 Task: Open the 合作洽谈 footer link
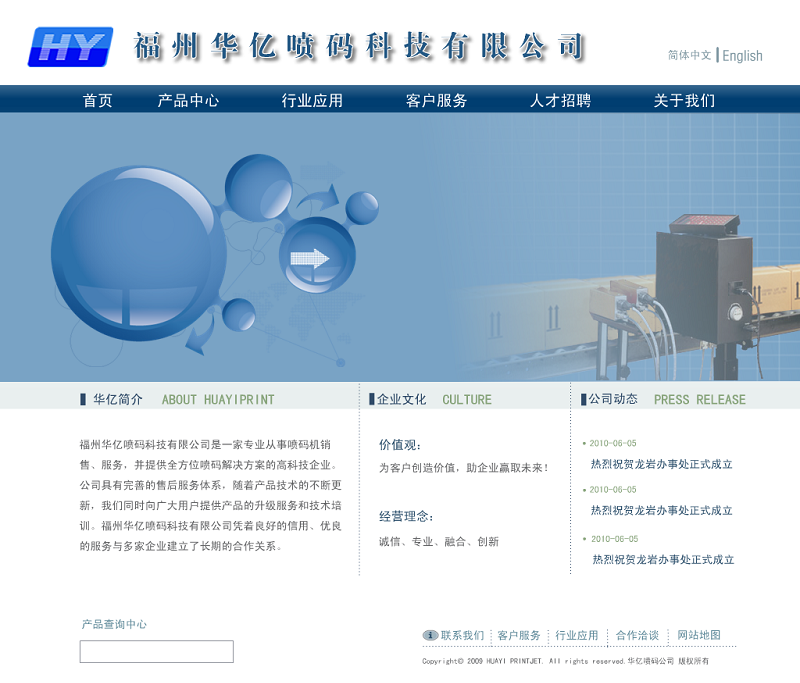(x=637, y=635)
